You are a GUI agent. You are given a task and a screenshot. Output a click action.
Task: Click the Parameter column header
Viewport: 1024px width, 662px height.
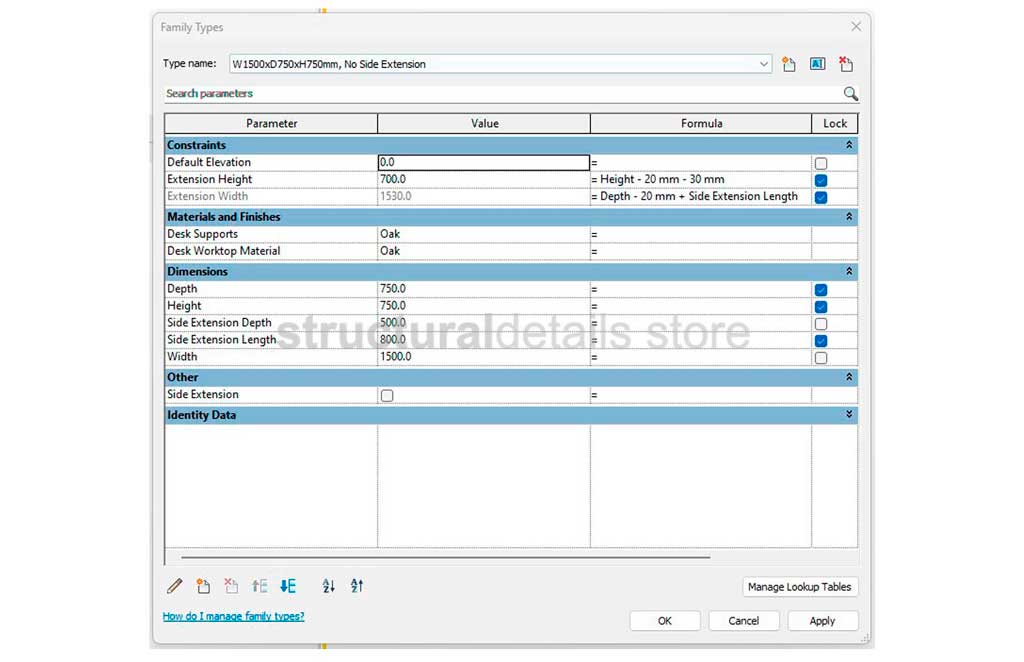(271, 123)
